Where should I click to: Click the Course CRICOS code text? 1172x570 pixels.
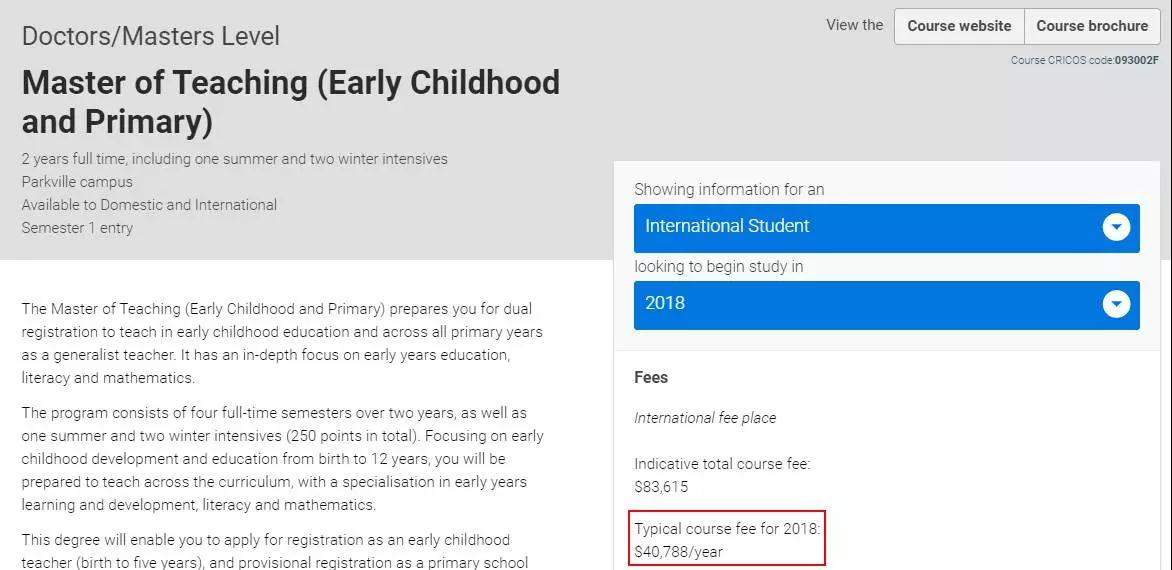click(x=1084, y=60)
